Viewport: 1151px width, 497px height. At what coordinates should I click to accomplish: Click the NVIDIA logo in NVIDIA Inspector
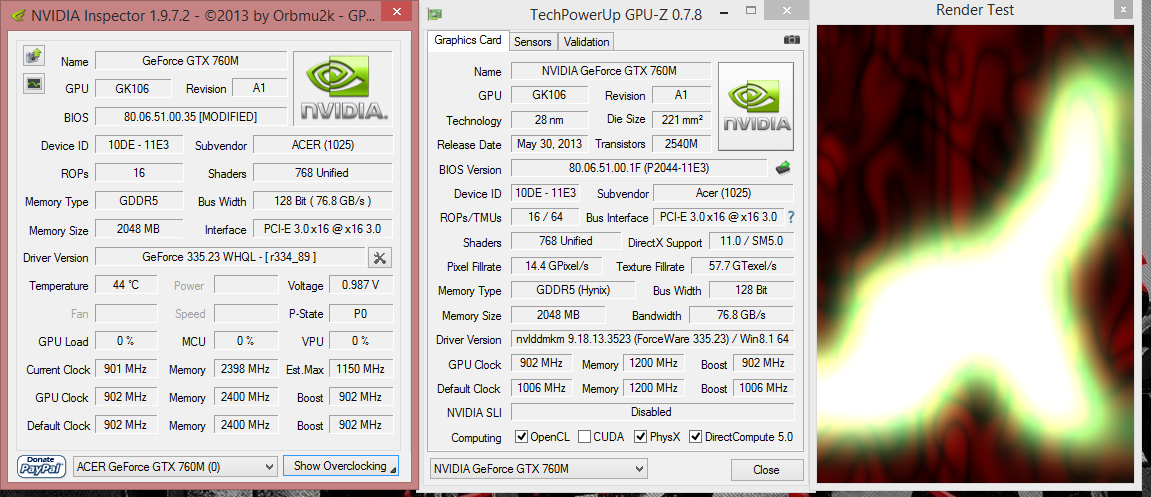point(343,89)
